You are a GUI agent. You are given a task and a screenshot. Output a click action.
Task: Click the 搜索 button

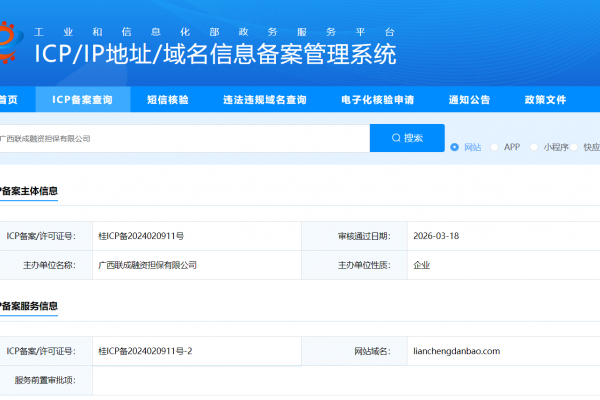coord(407,138)
